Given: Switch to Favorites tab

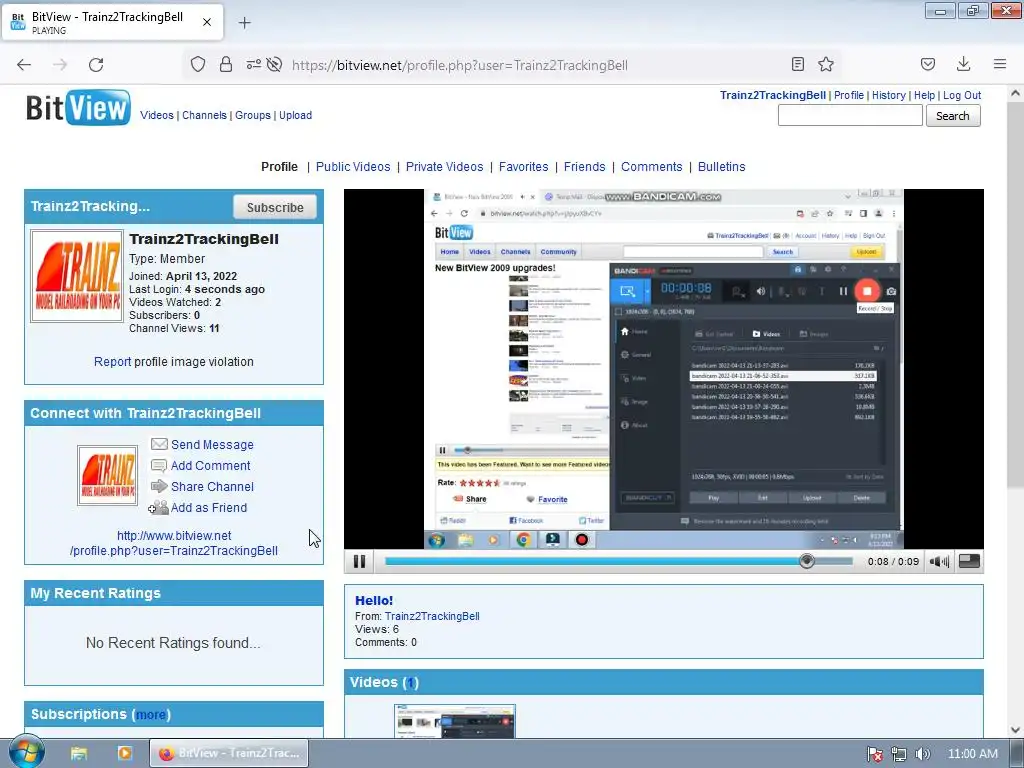Looking at the screenshot, I should pyautogui.click(x=524, y=167).
